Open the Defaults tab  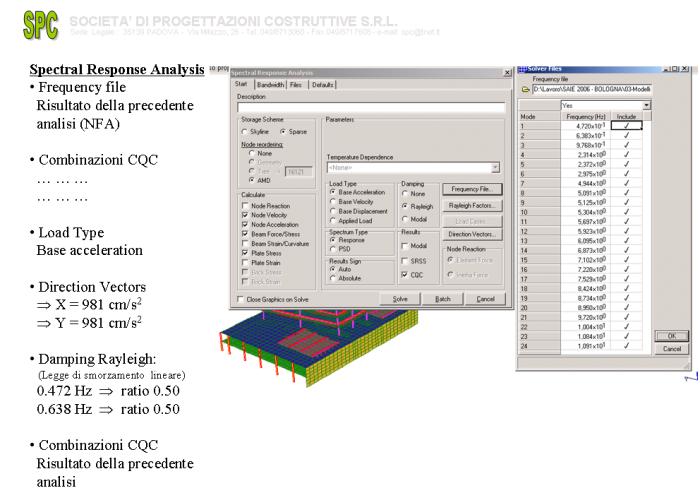tap(323, 85)
